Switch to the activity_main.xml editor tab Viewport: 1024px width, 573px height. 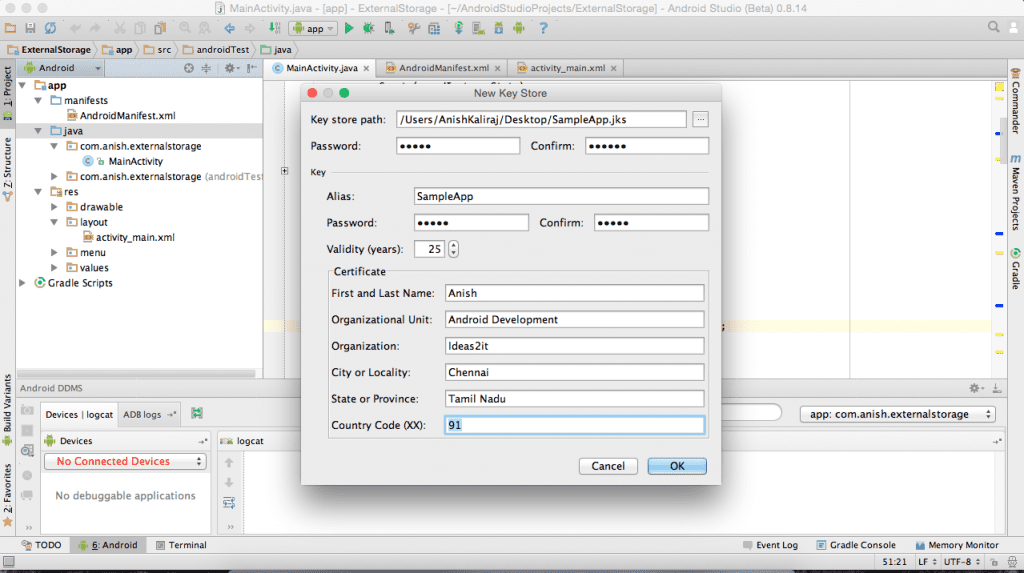click(567, 68)
